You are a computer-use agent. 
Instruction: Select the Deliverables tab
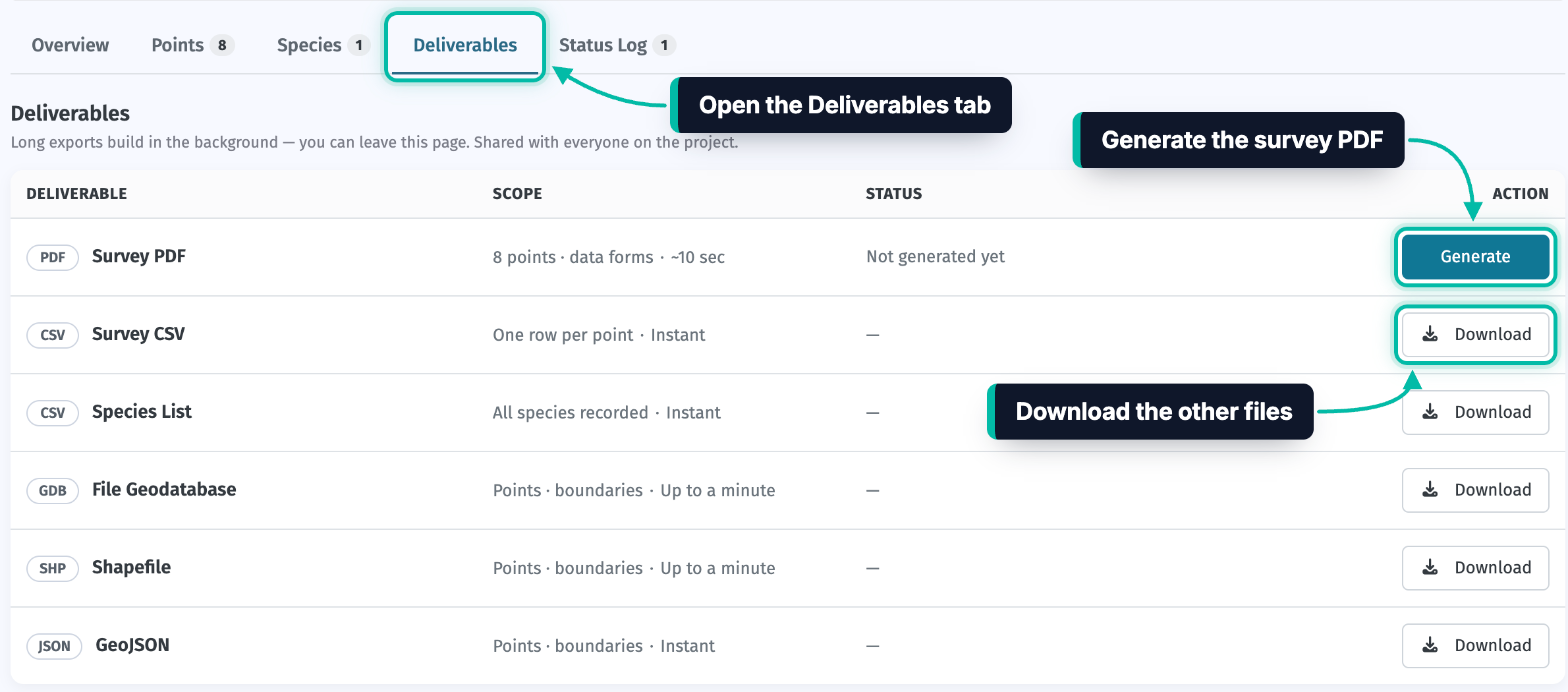tap(465, 45)
